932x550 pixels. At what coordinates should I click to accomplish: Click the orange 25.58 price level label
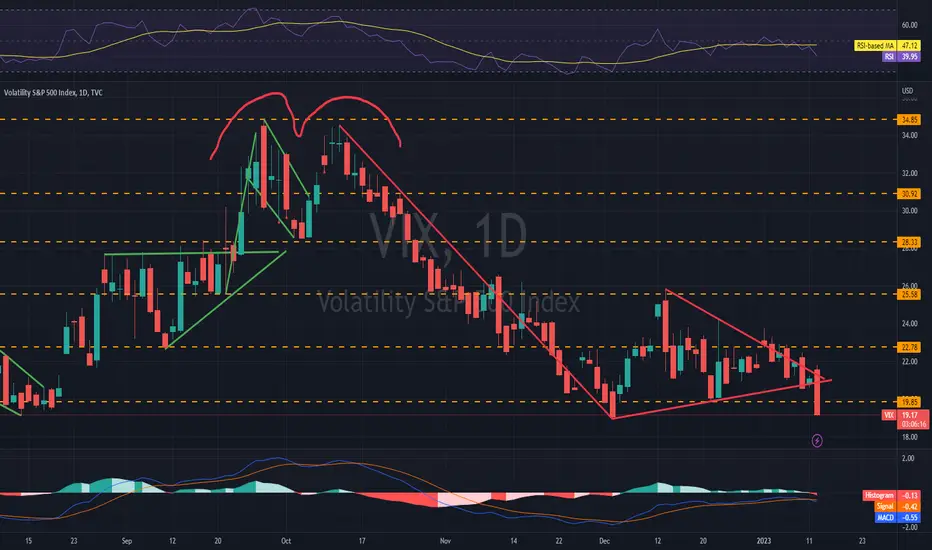click(x=909, y=294)
